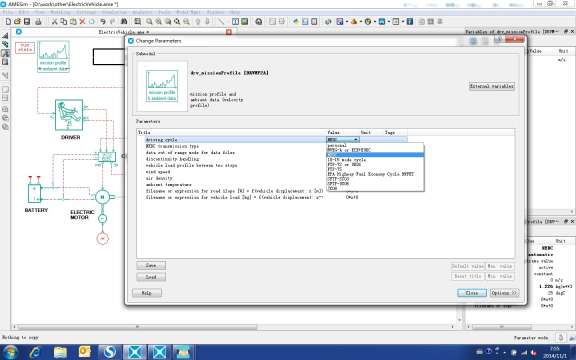Click the Cut scissors toolbar icon
576x360 pixels.
pyautogui.click(x=54, y=22)
